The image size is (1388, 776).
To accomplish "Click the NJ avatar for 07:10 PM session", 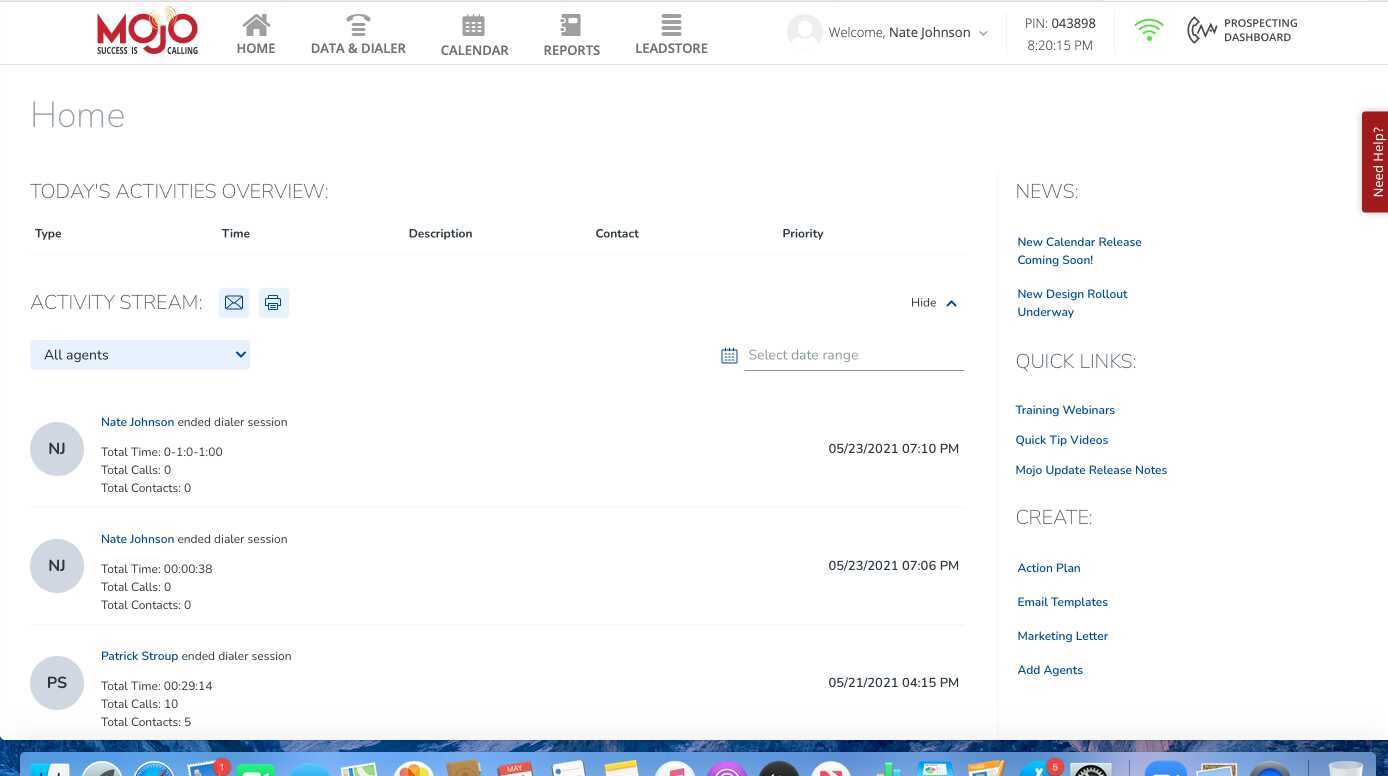I will pos(57,449).
